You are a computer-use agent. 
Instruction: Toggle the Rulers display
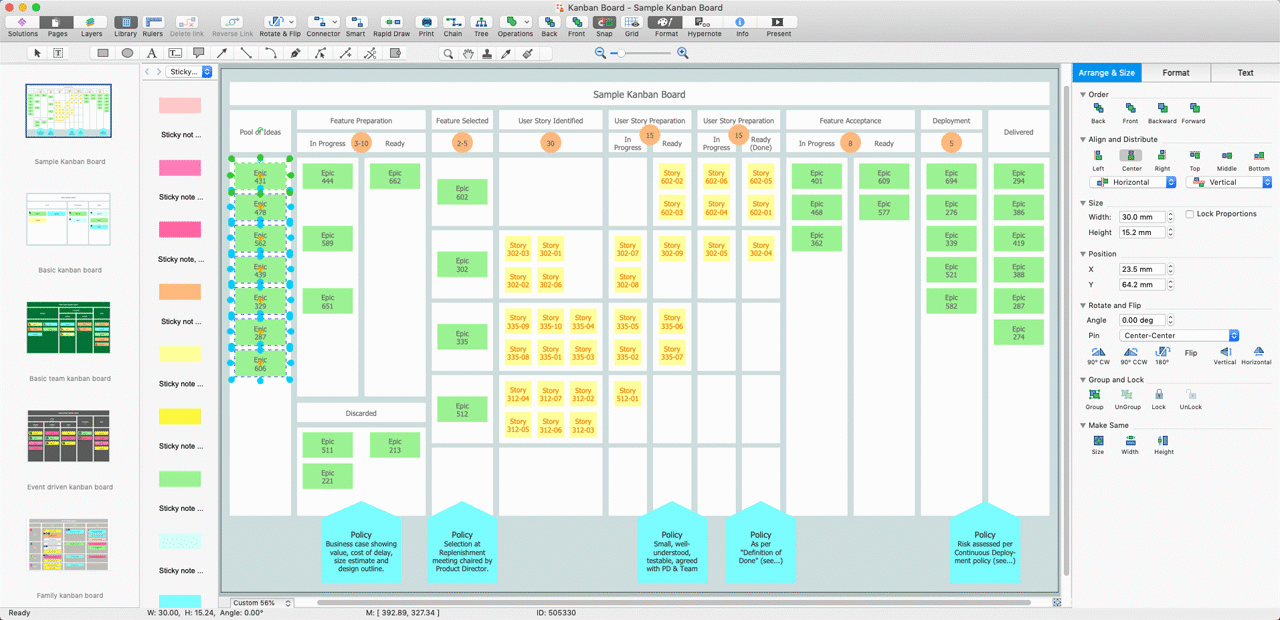152,21
